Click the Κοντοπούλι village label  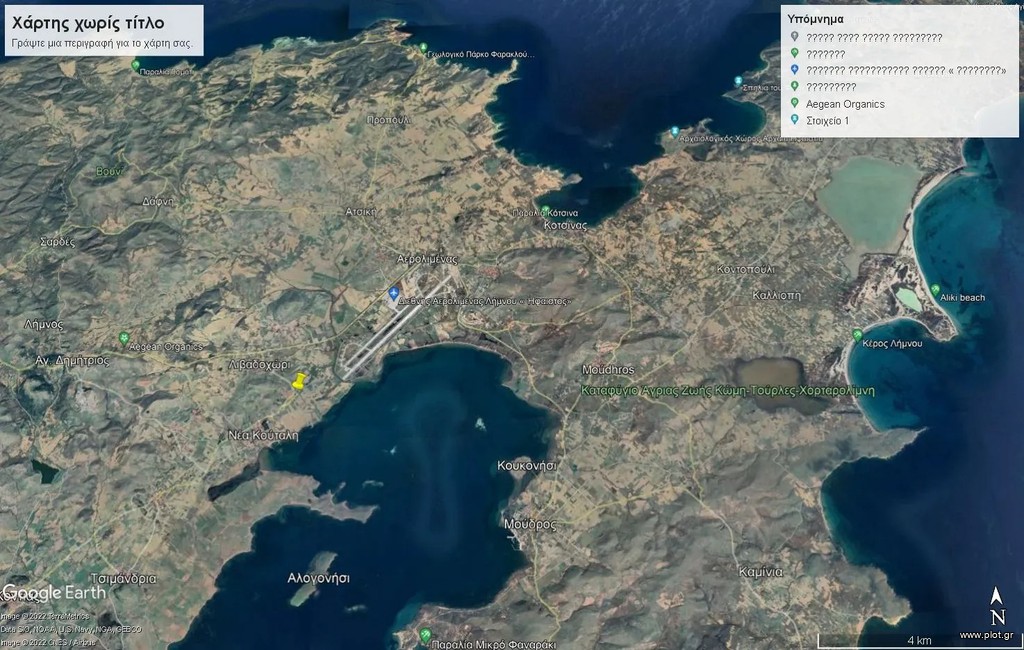coord(745,269)
